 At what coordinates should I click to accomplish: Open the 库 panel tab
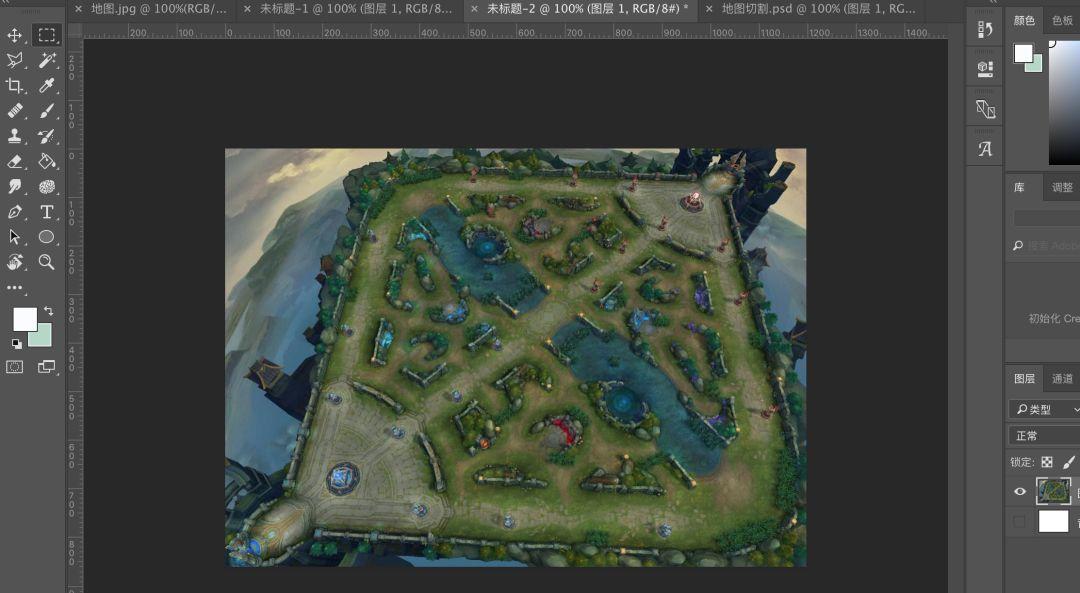(x=1019, y=187)
